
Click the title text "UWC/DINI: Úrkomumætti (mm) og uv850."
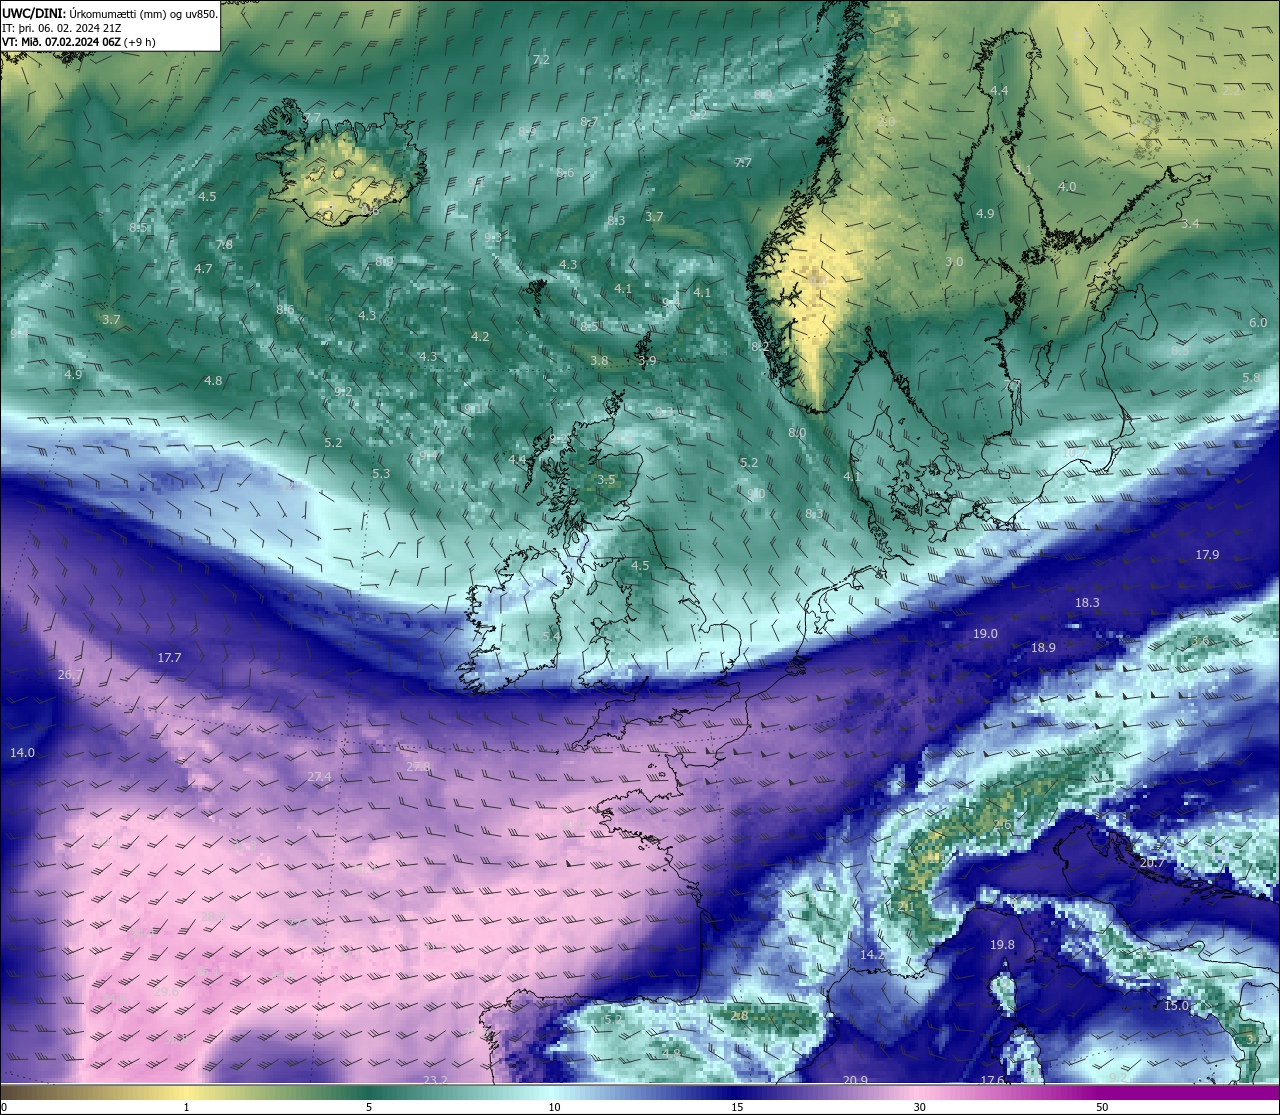point(110,14)
